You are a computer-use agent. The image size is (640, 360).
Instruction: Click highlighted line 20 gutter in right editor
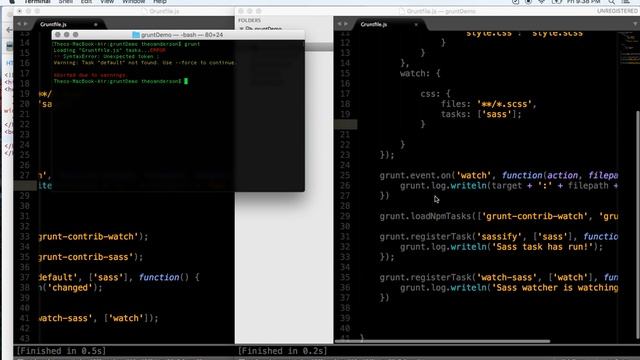[346, 124]
